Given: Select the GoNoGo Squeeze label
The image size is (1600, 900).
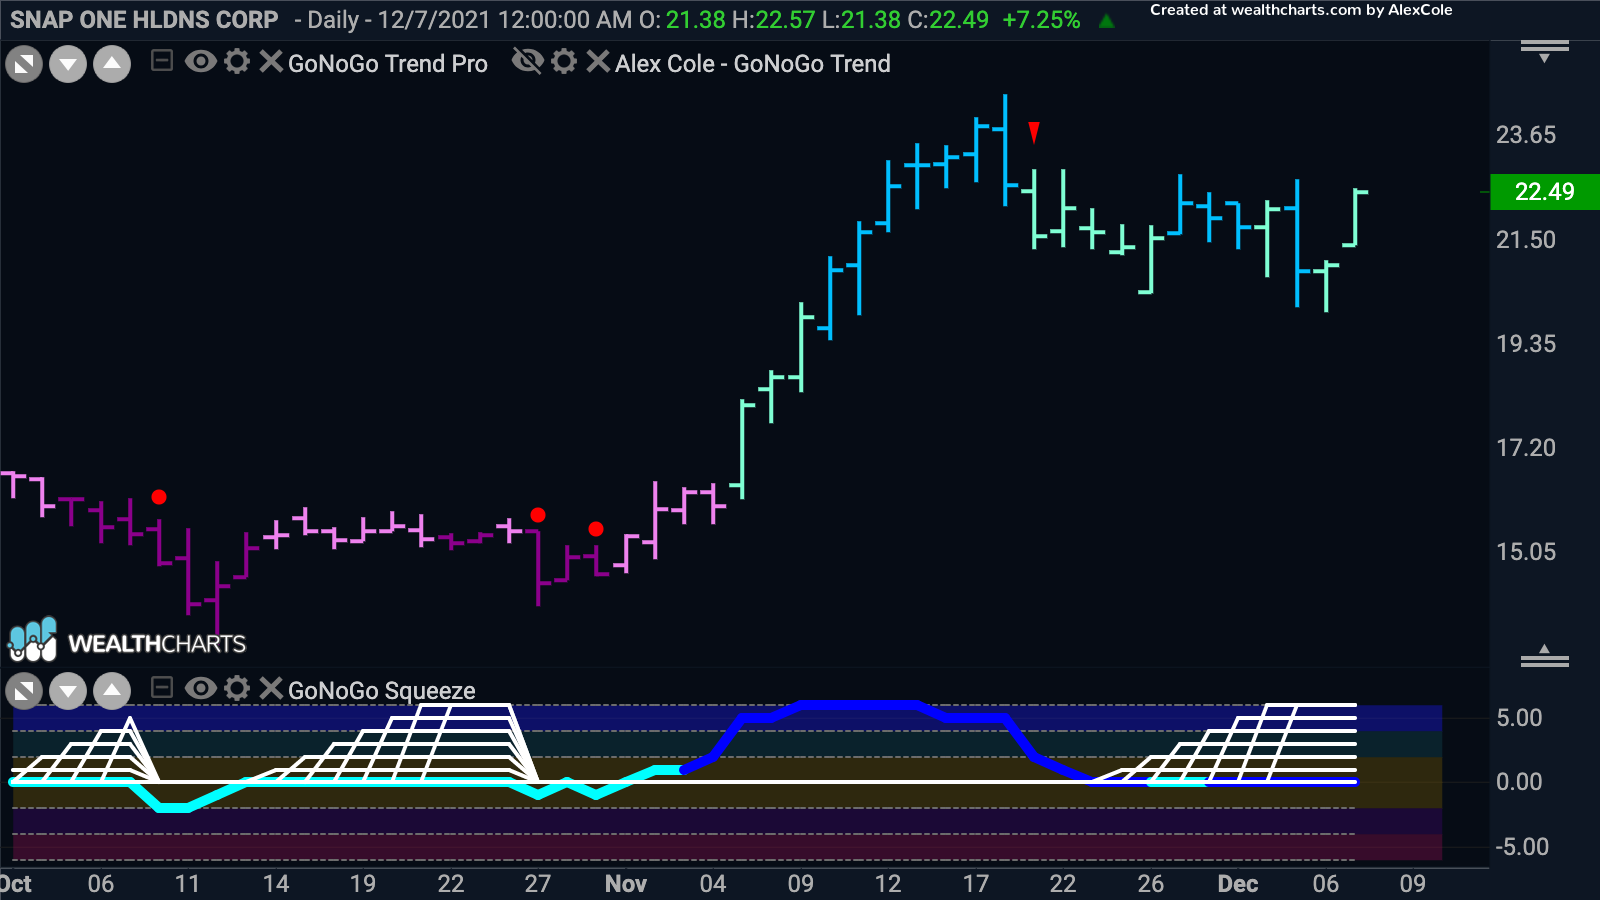Looking at the screenshot, I should coord(382,691).
